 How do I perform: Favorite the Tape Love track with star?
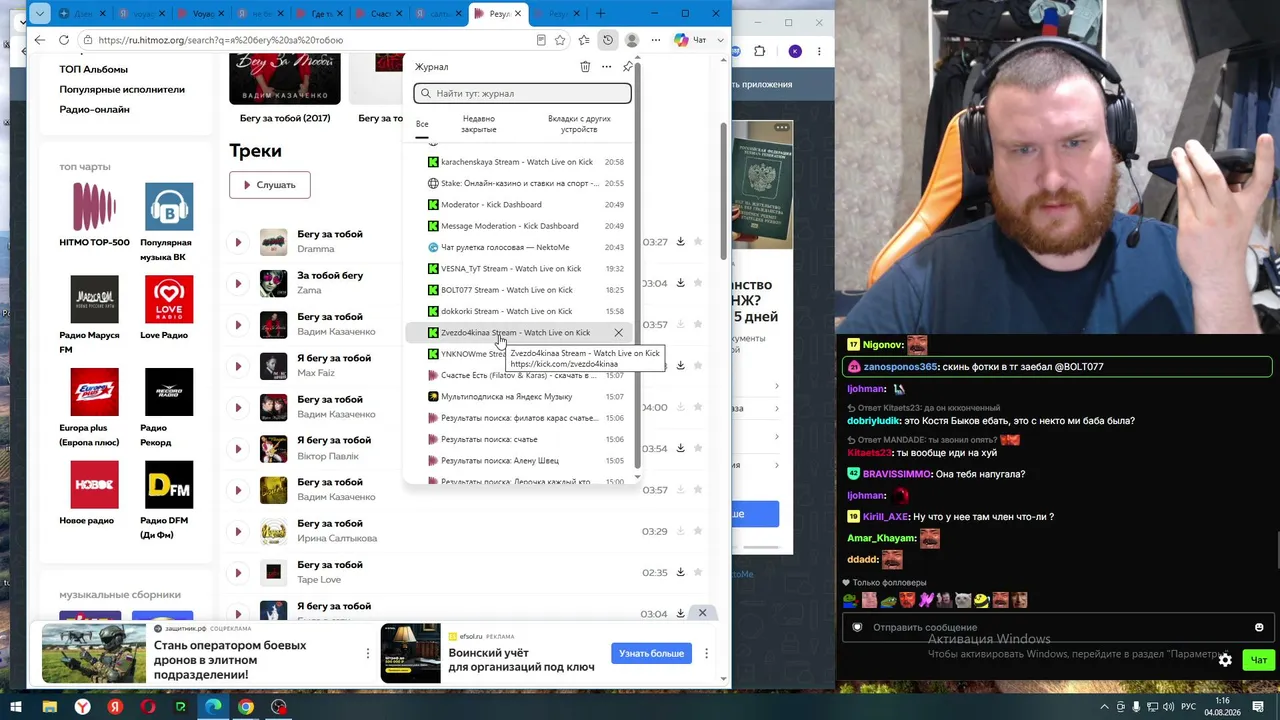click(x=698, y=572)
